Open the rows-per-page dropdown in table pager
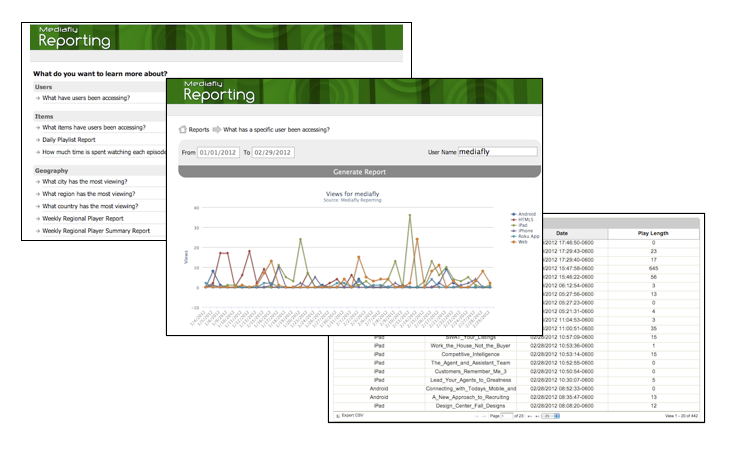 pyautogui.click(x=551, y=416)
